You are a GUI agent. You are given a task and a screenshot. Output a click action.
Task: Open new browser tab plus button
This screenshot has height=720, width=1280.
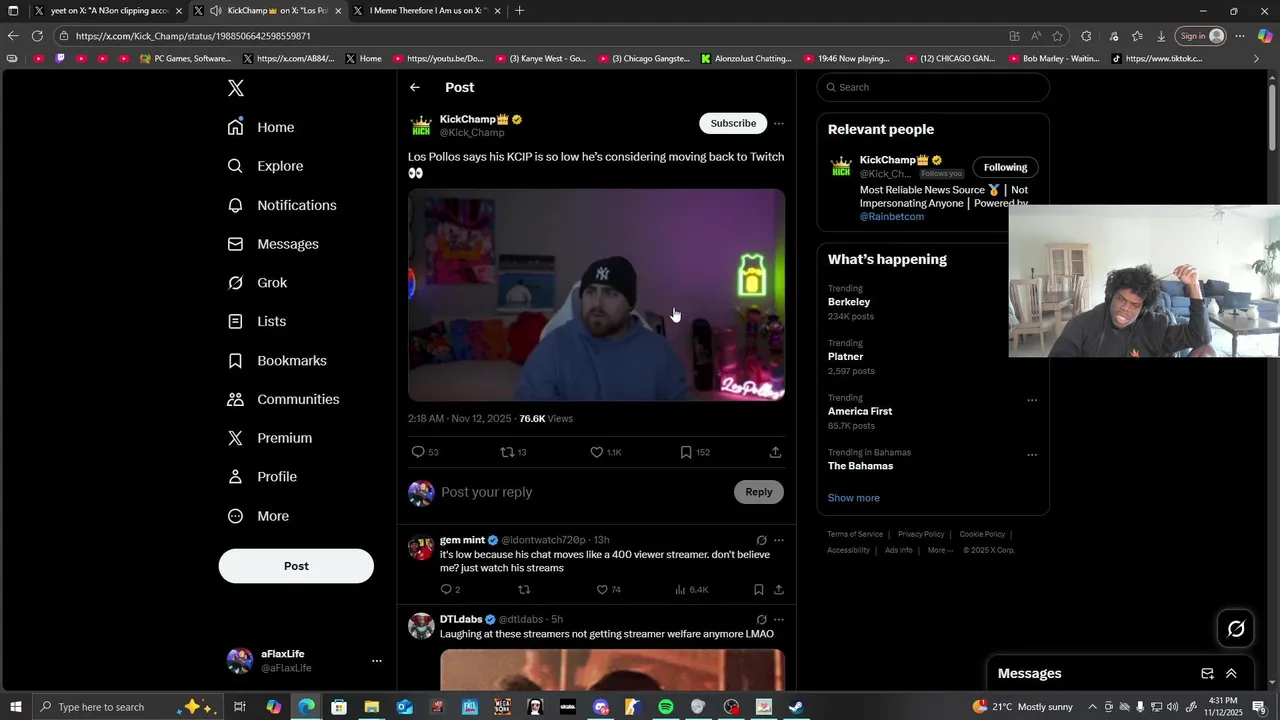click(x=519, y=10)
